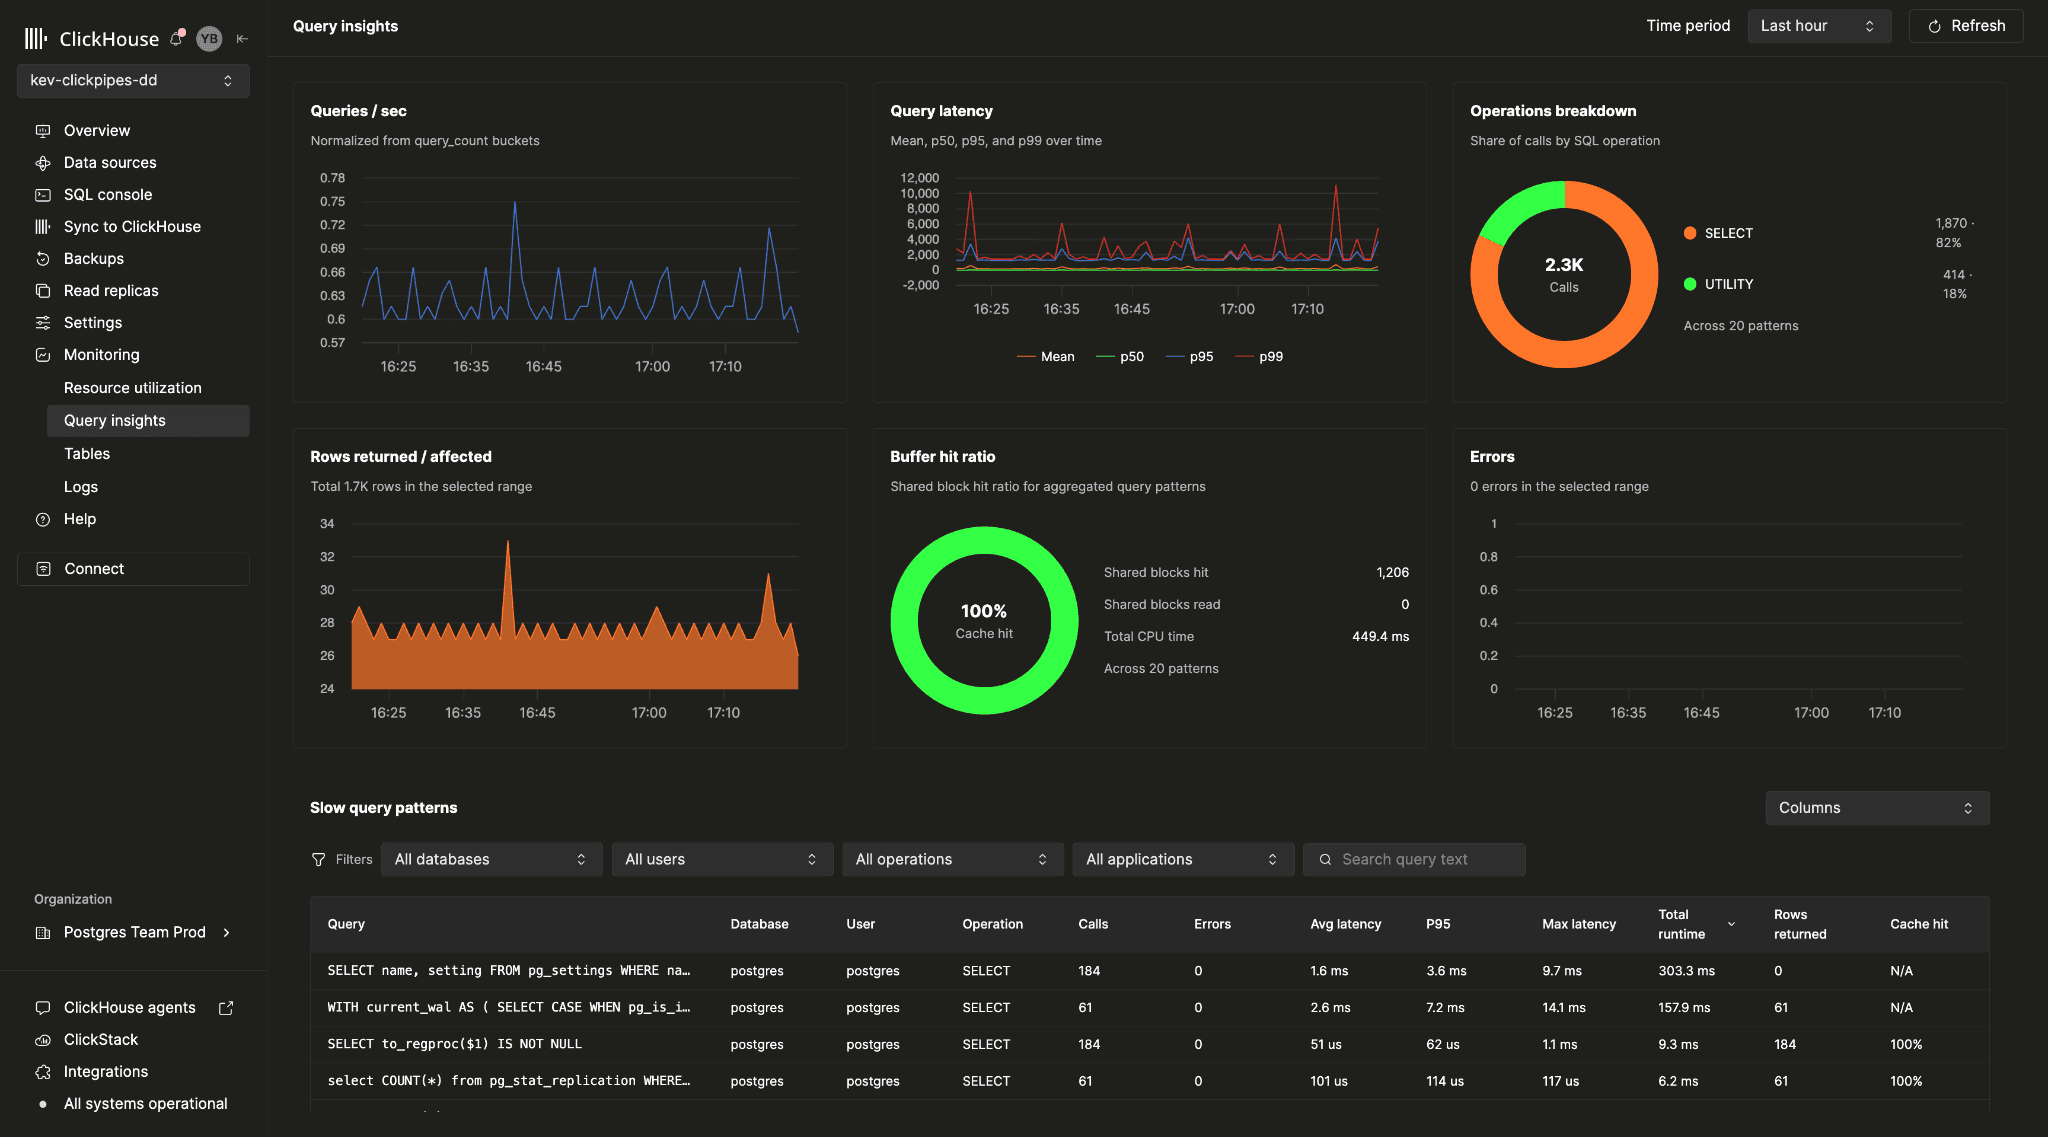Open the kev-clickpipes-dd service selector
Screen dimensions: 2048x1137
coord(133,81)
